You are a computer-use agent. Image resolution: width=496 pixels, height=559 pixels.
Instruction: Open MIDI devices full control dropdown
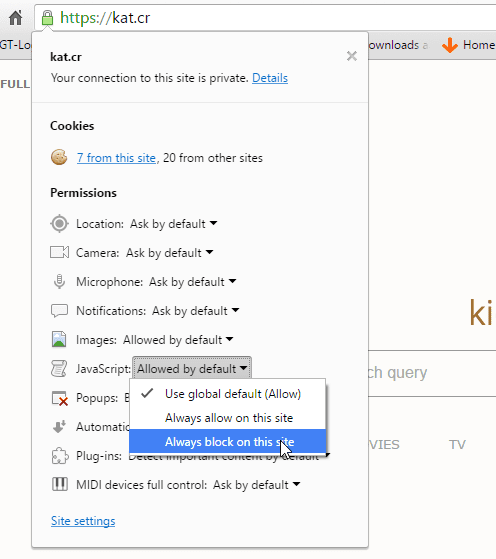[x=256, y=485]
